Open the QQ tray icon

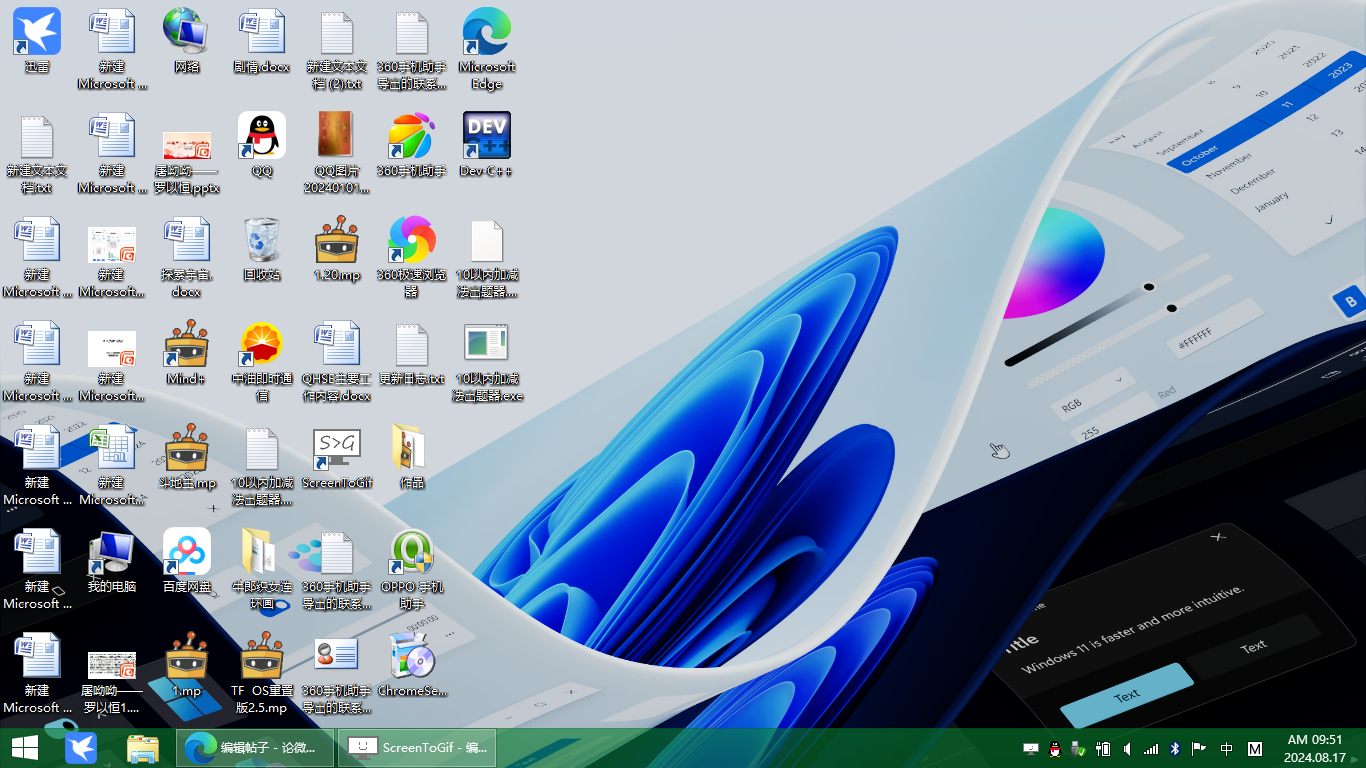coord(1055,748)
